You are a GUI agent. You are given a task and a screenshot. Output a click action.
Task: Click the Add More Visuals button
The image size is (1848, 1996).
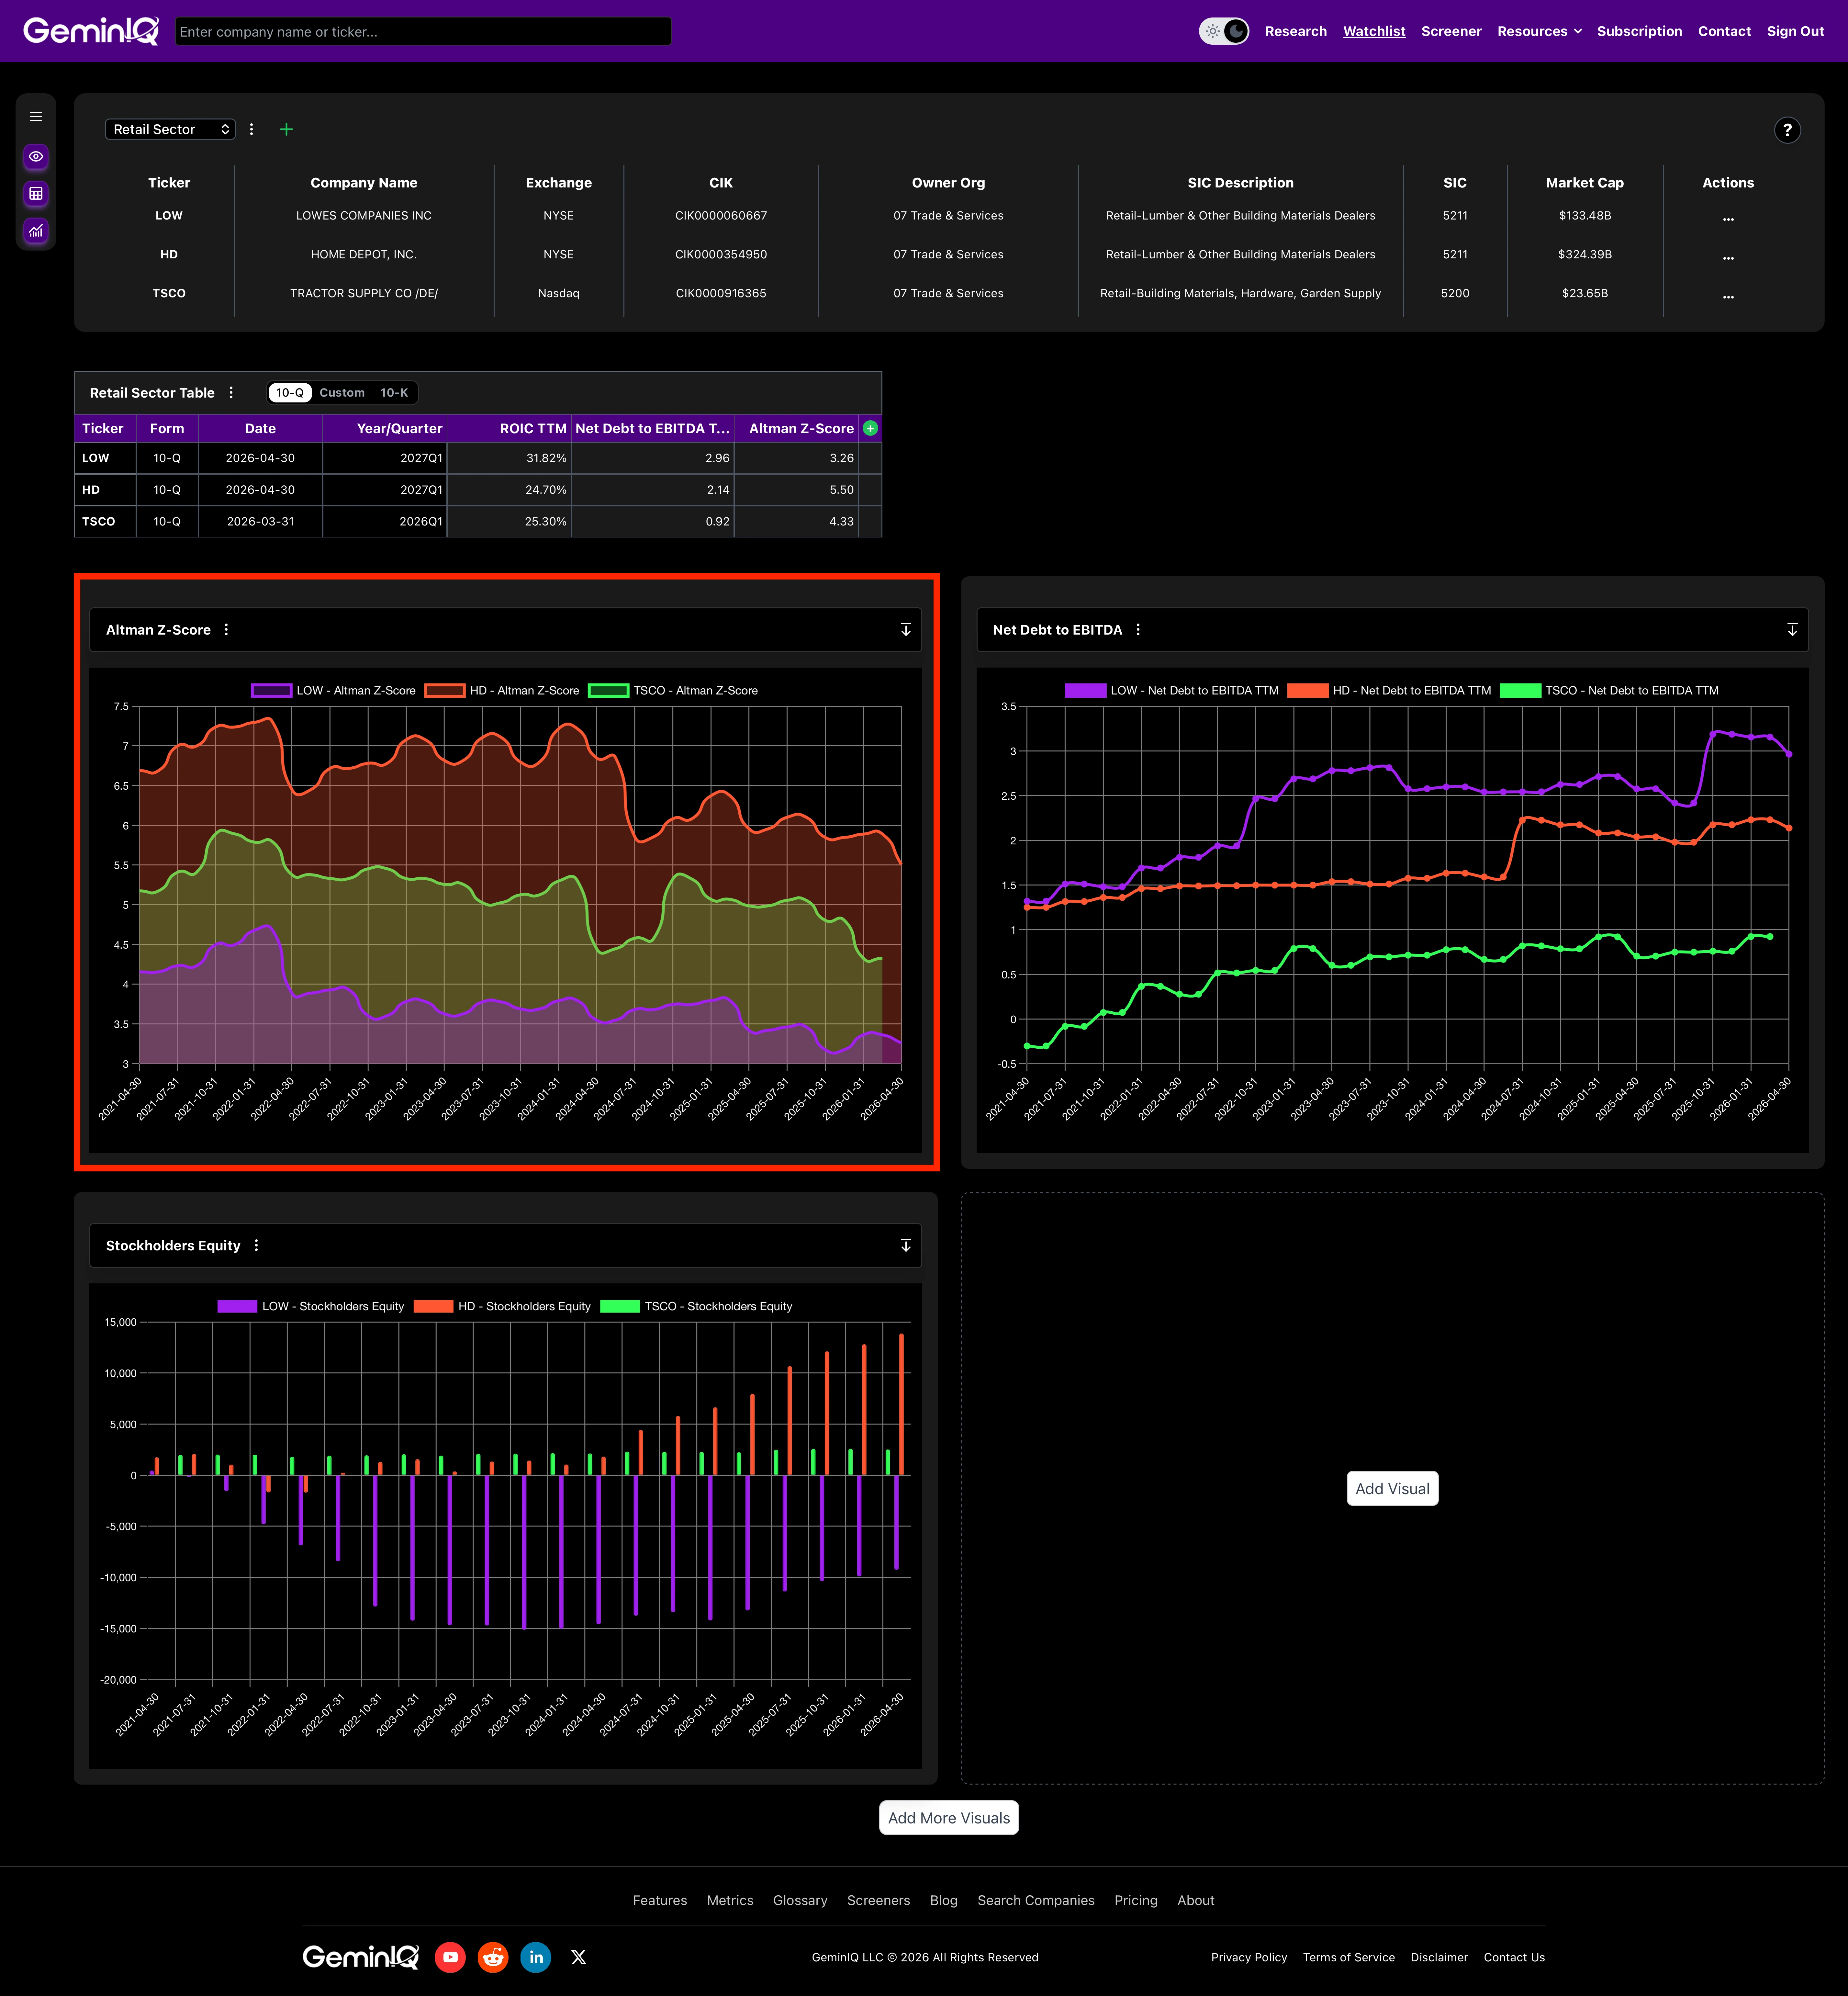click(x=949, y=1818)
